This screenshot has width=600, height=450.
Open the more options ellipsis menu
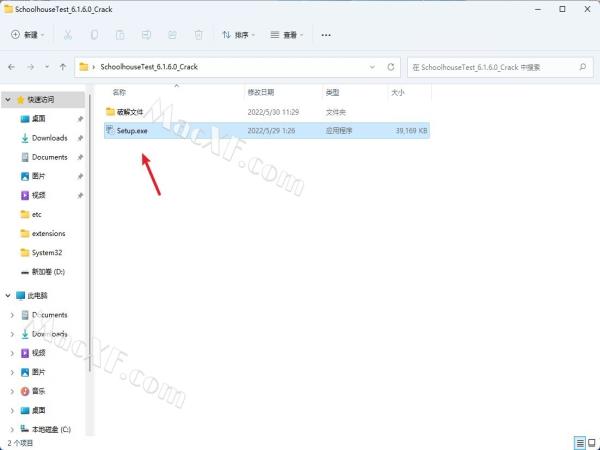coord(326,34)
